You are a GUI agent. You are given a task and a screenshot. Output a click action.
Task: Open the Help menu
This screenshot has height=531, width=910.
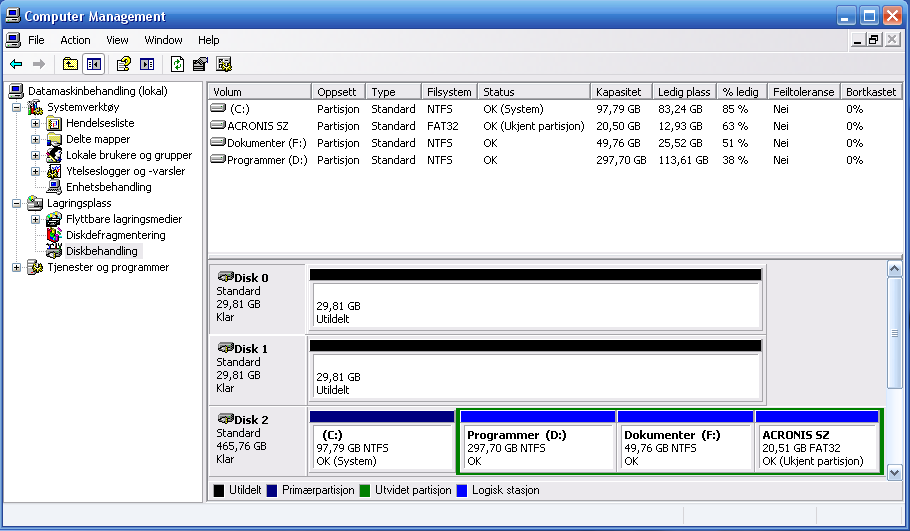point(208,40)
